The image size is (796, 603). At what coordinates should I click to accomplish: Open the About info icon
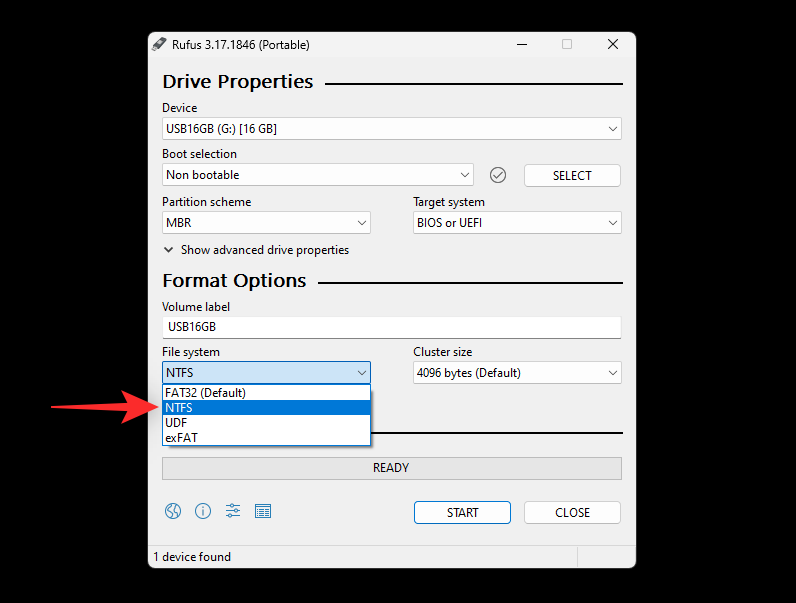coord(203,511)
